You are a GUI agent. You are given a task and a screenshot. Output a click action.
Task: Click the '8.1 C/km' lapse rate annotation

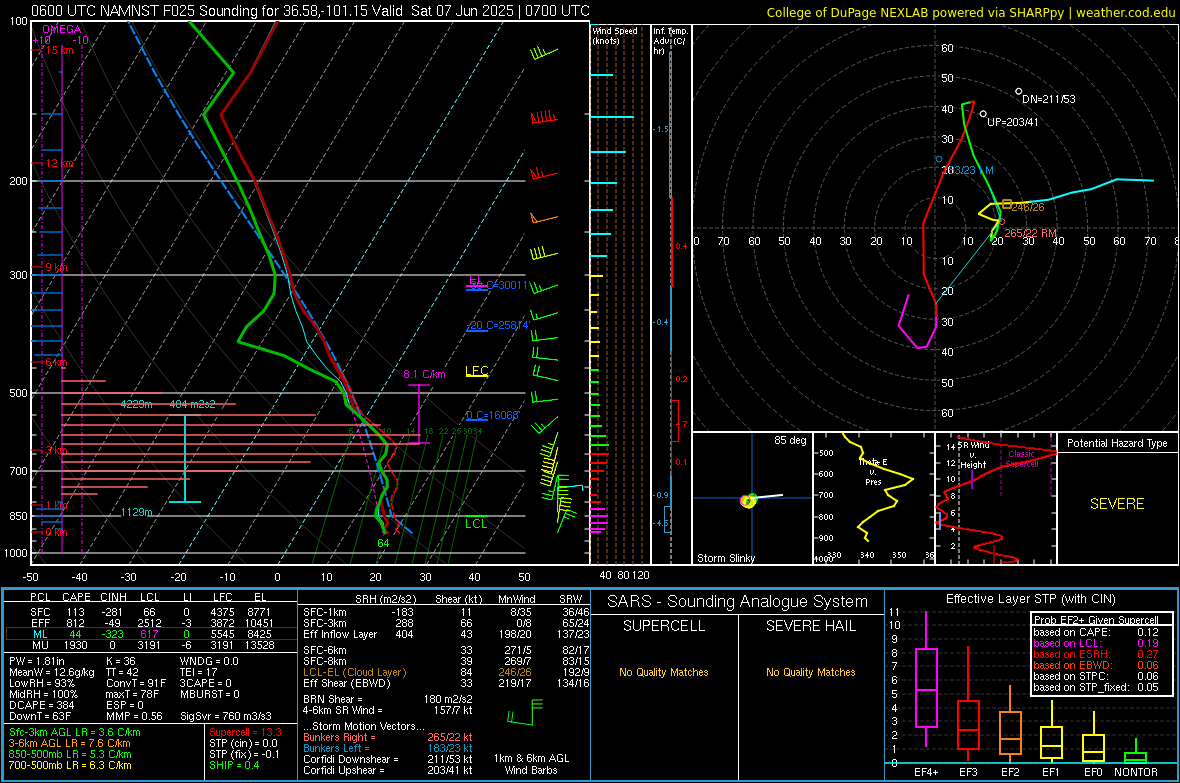point(424,374)
